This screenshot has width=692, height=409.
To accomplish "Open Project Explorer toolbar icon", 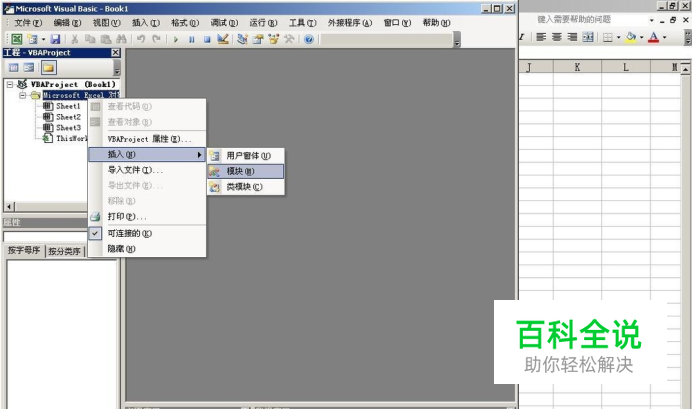I will click(242, 39).
